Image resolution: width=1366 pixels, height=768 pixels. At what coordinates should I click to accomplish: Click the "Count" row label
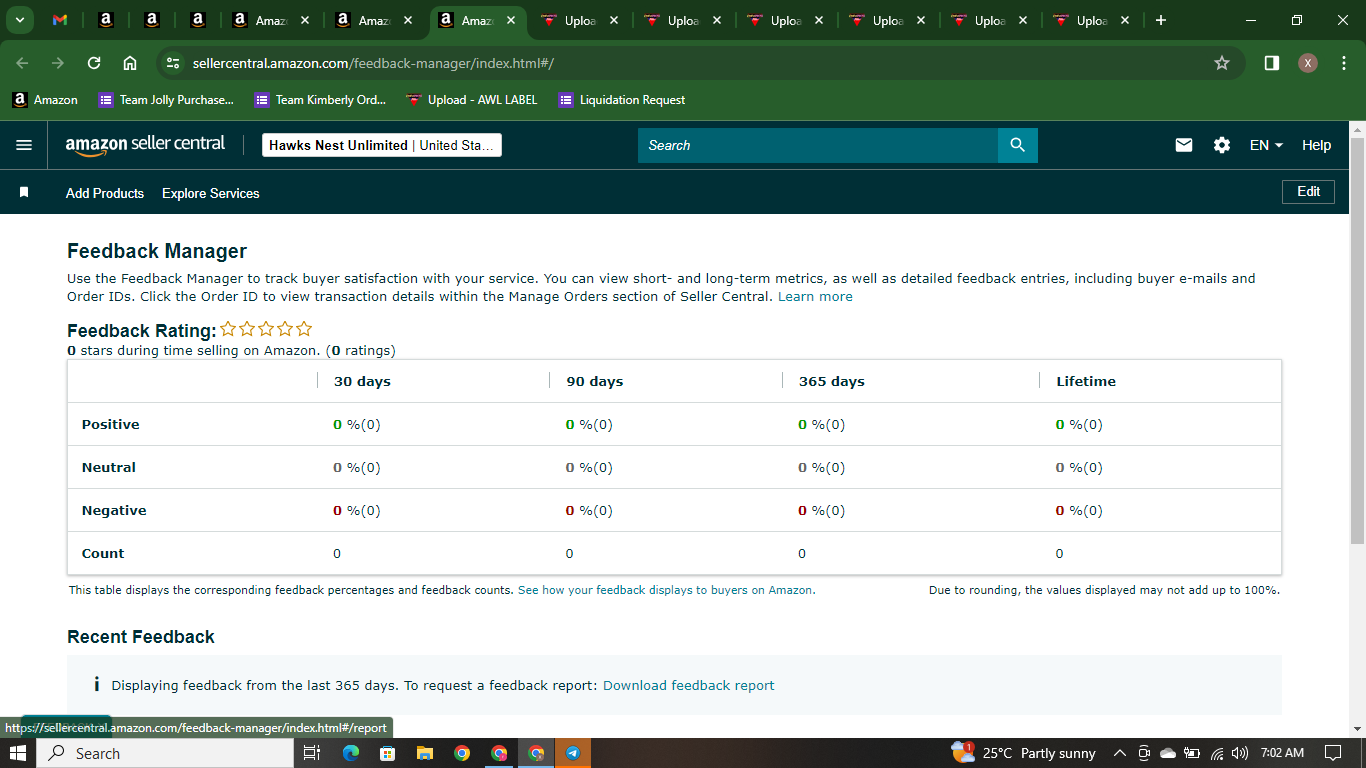point(103,553)
